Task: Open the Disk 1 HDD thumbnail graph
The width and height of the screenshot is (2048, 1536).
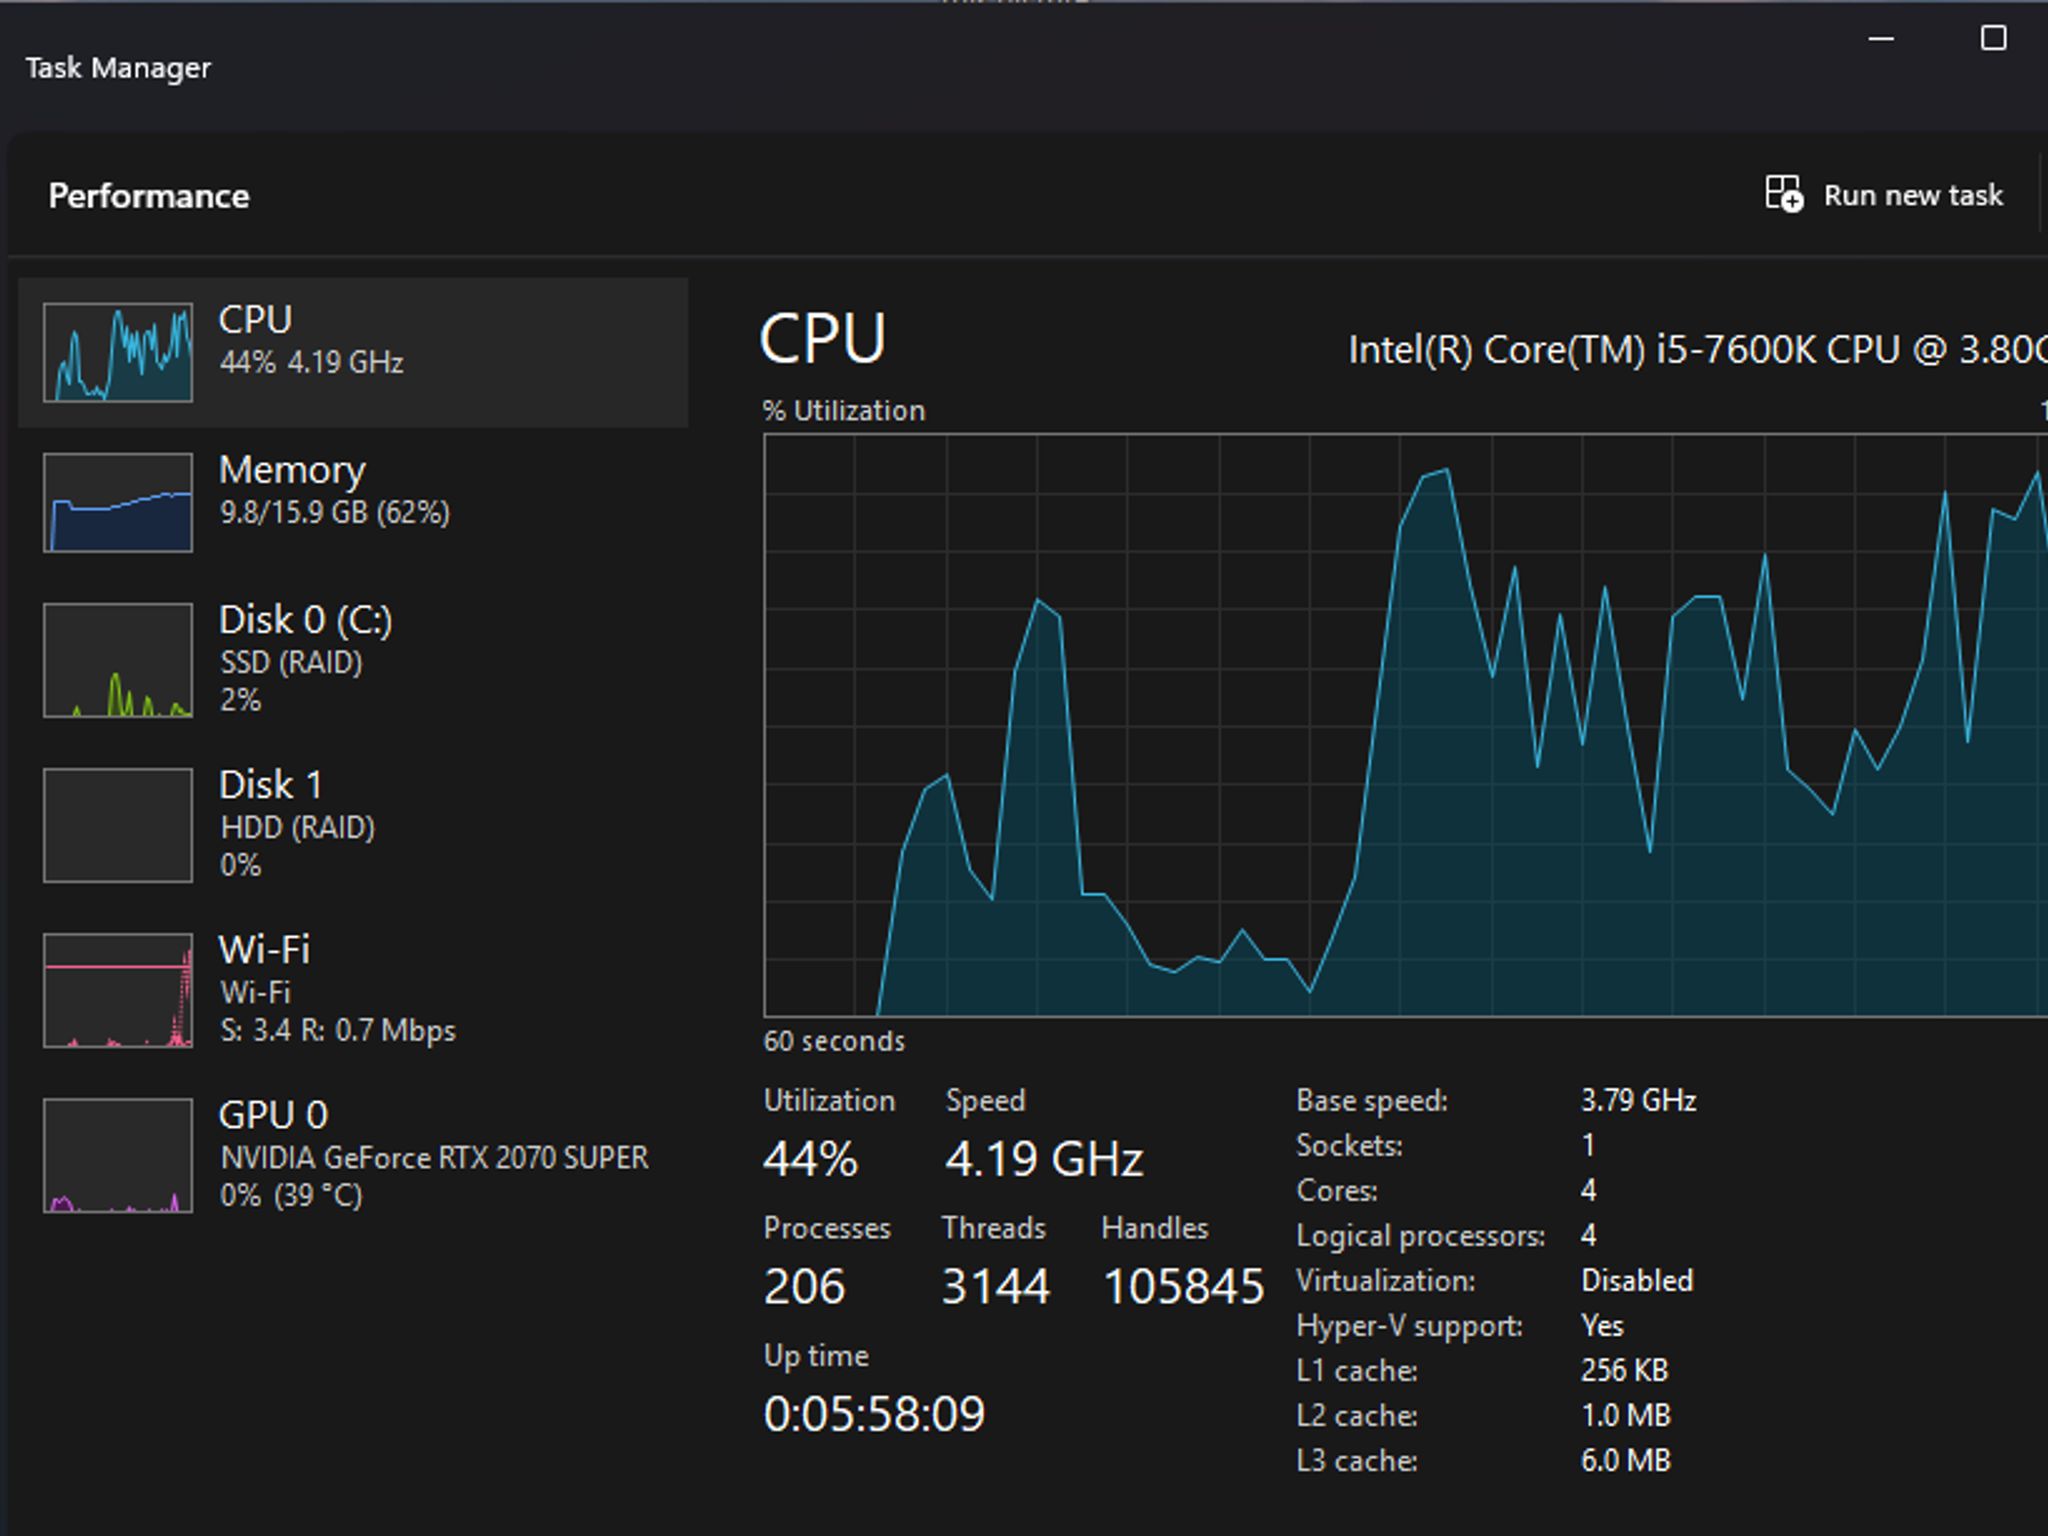Action: pyautogui.click(x=118, y=825)
